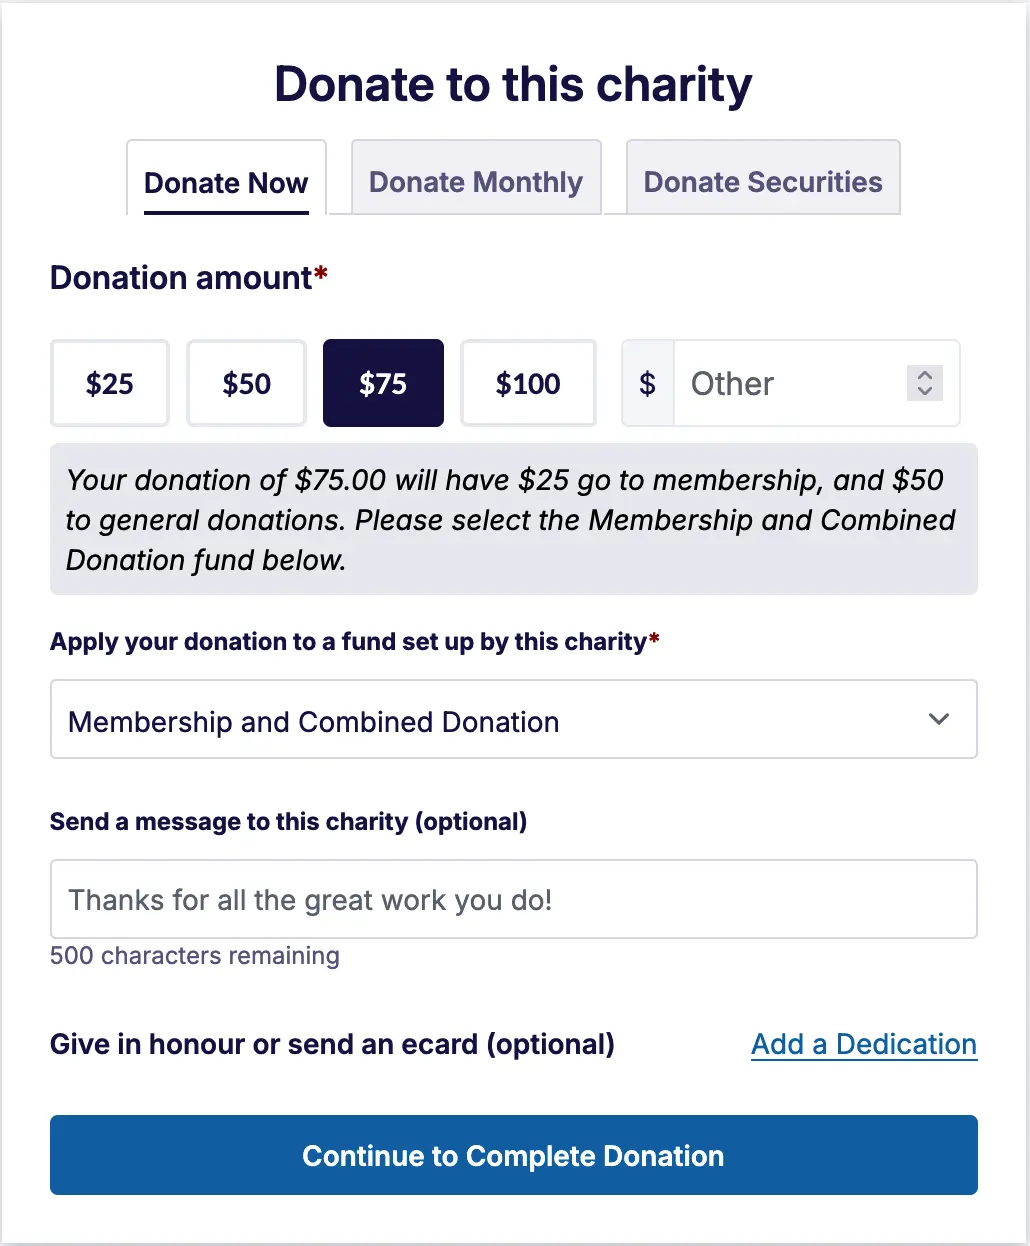The image size is (1030, 1246).
Task: Choose the $25 donation amount
Action: pos(110,383)
